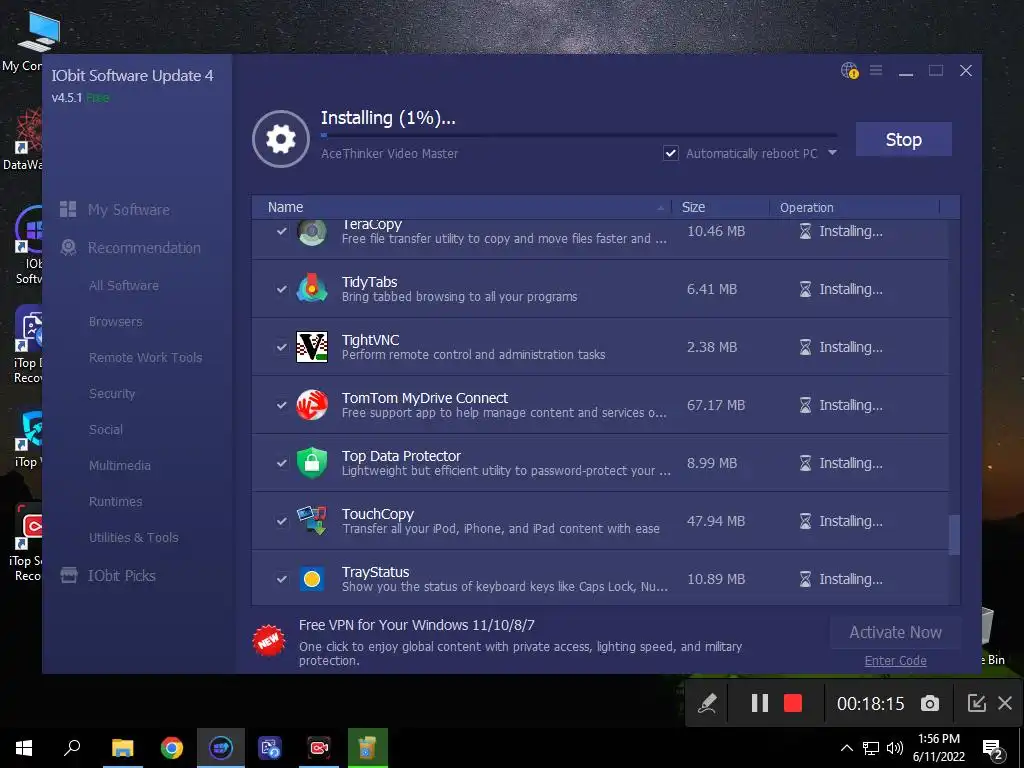Select the Security category
Screen dimensions: 1024x768
(x=112, y=393)
